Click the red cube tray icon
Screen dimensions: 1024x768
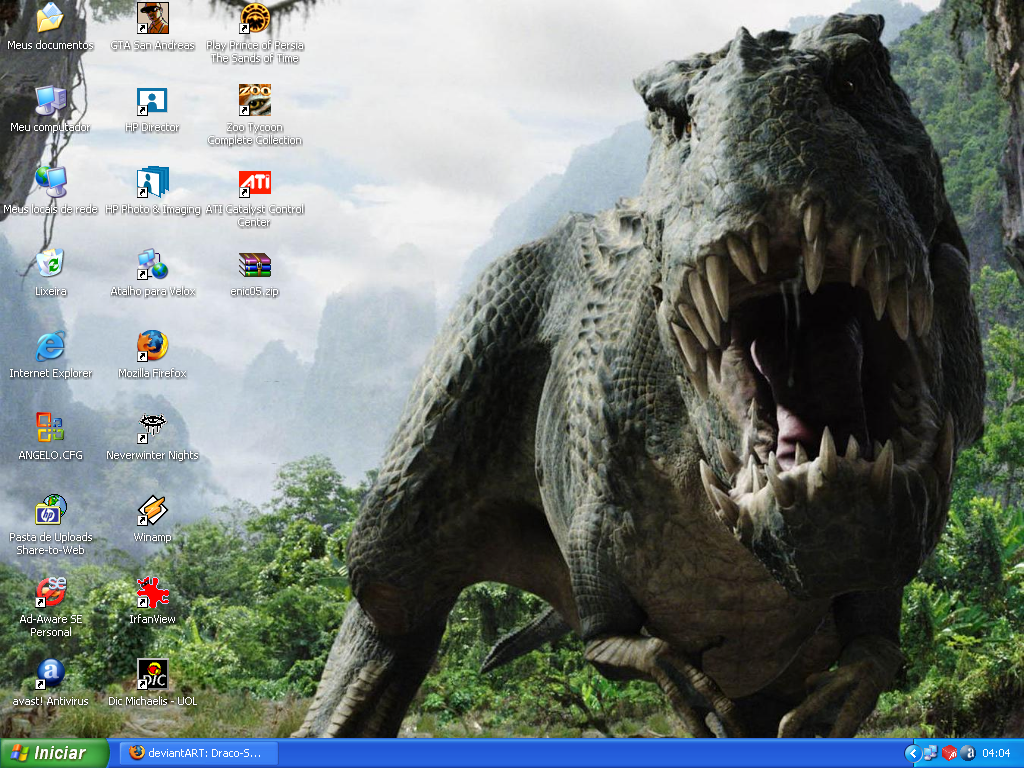click(x=950, y=753)
